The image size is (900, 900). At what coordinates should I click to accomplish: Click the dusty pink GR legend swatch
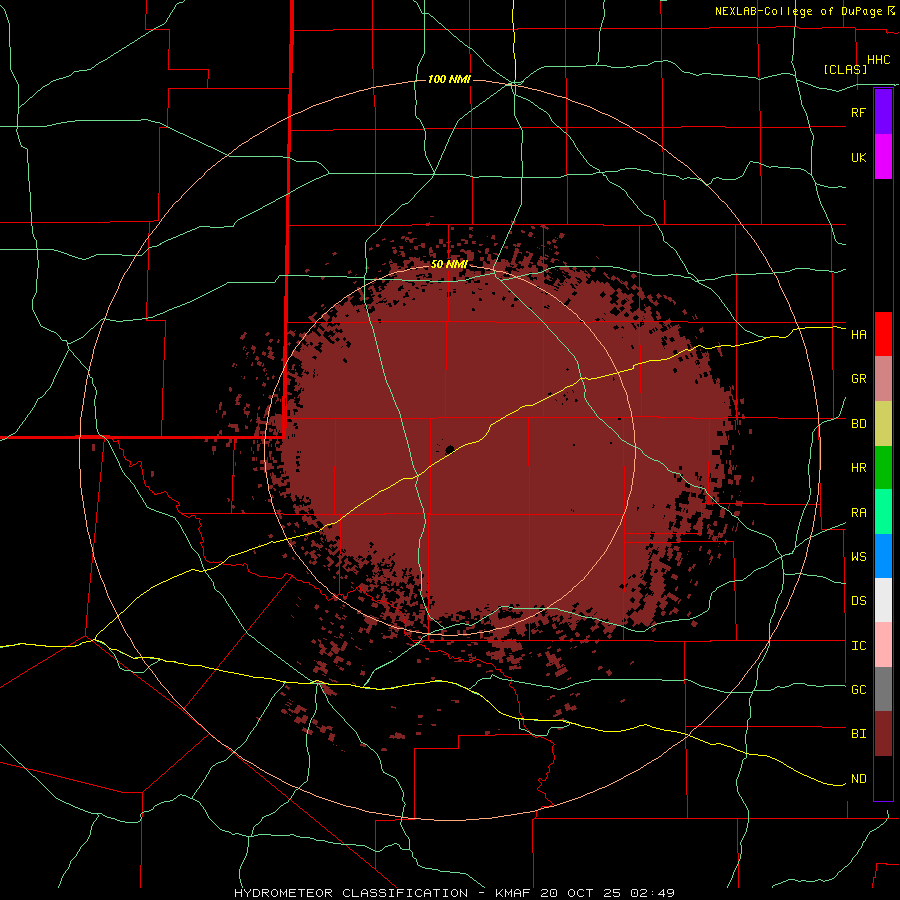point(883,379)
